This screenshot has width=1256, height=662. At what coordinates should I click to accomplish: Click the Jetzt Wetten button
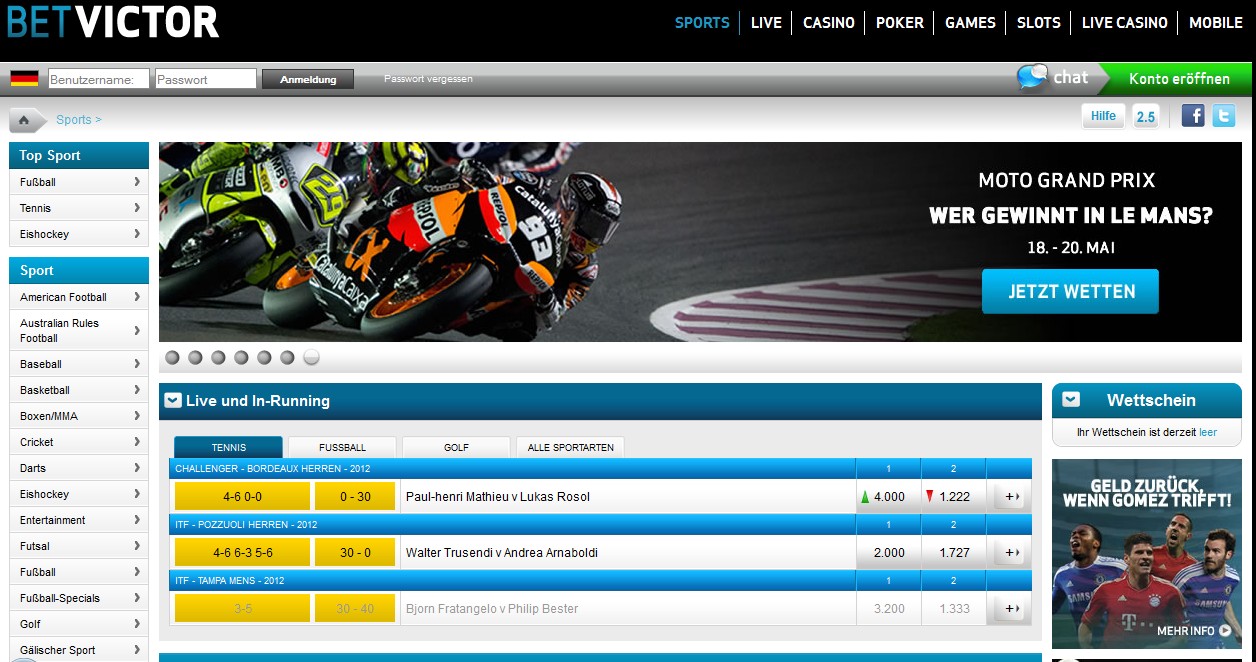(1070, 292)
